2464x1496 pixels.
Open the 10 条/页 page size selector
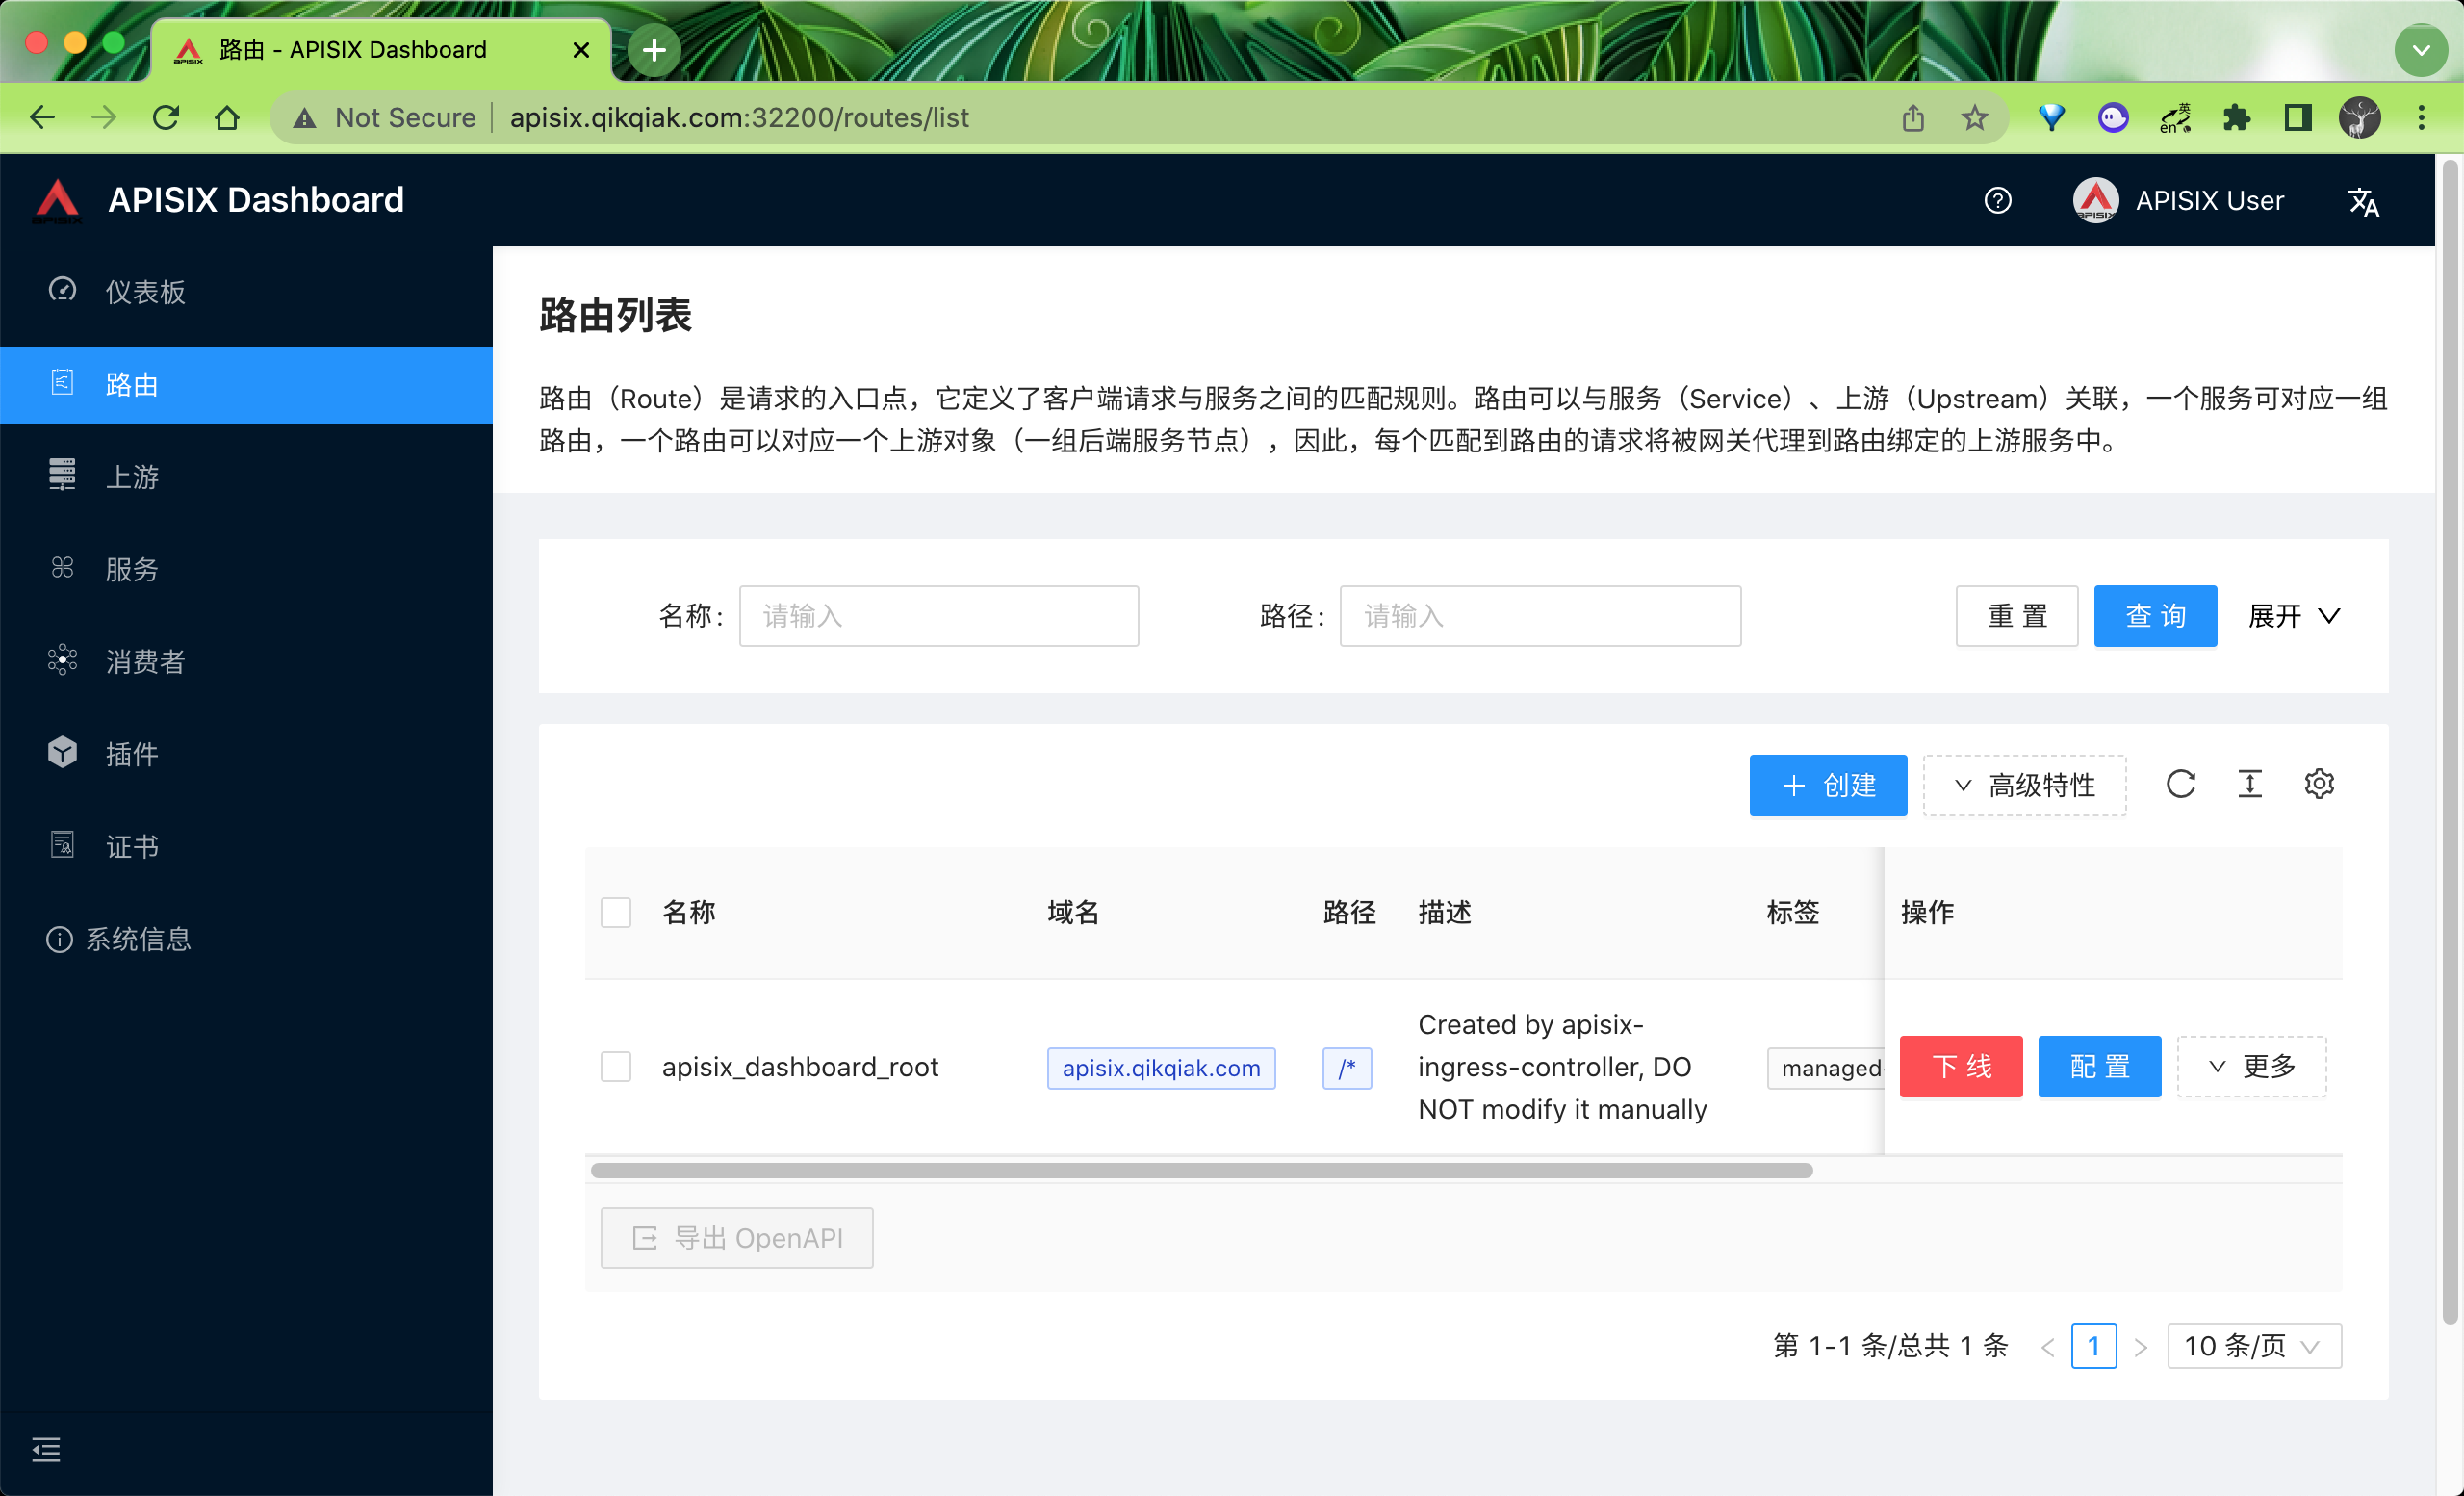(x=2254, y=1345)
